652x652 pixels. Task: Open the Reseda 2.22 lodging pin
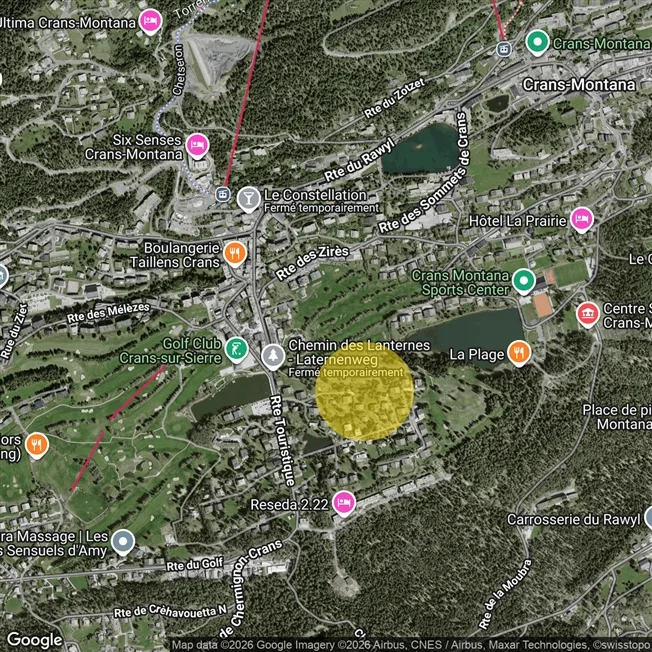[343, 504]
